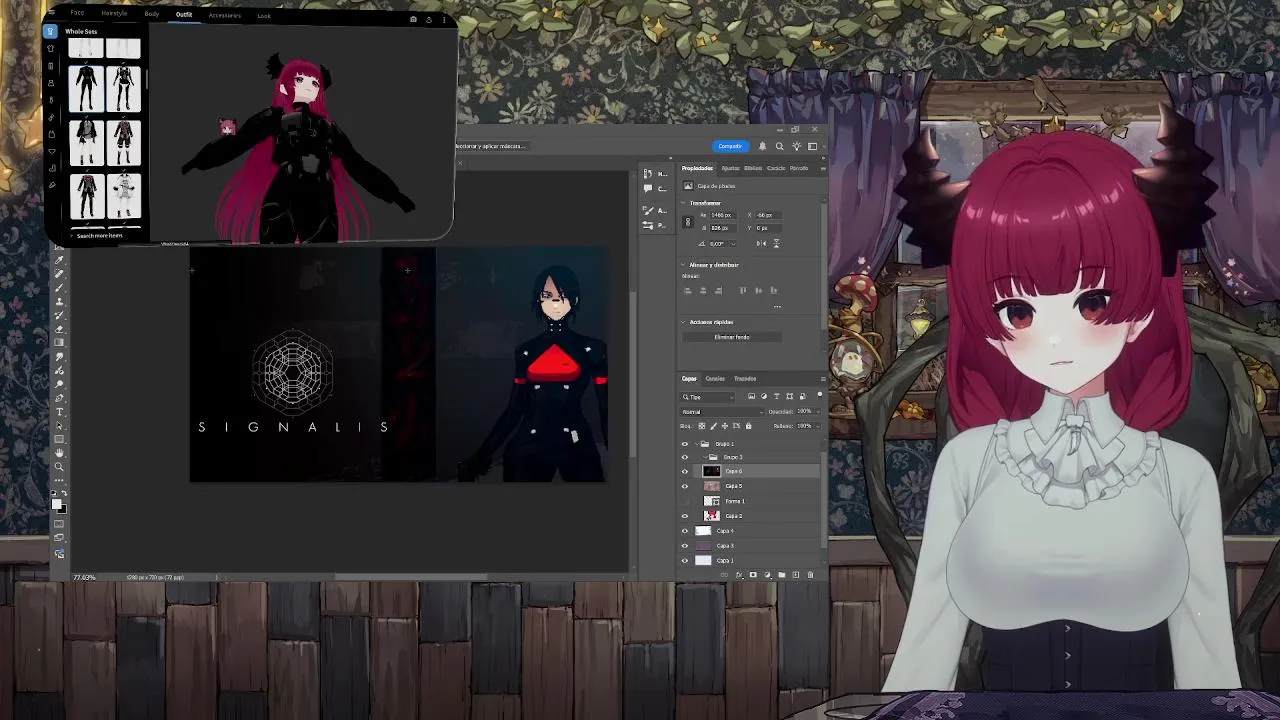This screenshot has height=720, width=1280.
Task: Toggle visibility of Grupo 3 layer group
Action: pyautogui.click(x=685, y=457)
